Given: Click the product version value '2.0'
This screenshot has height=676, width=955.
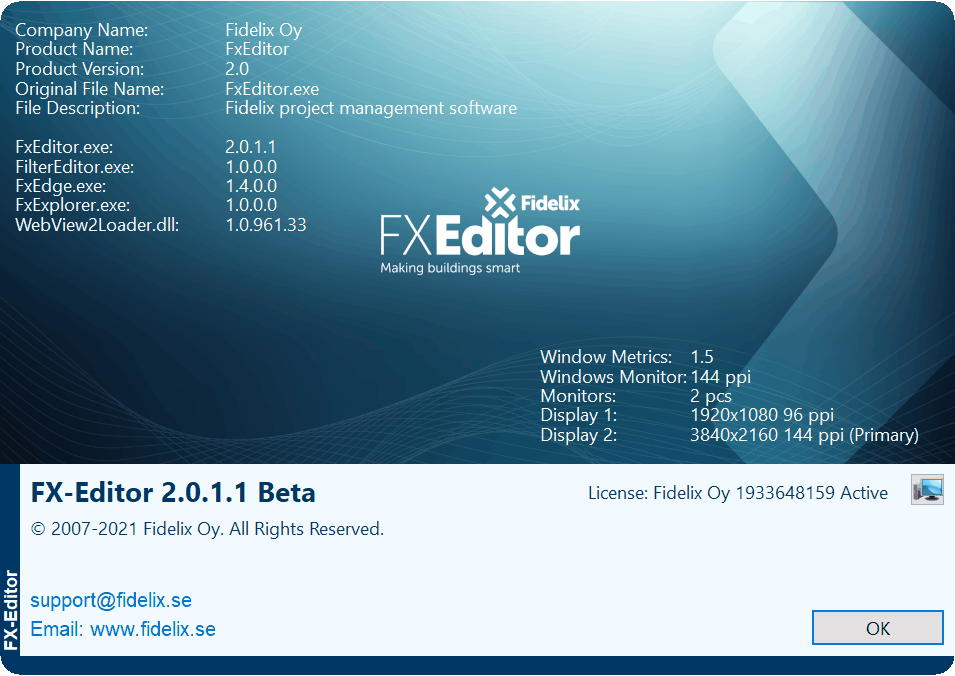Looking at the screenshot, I should point(237,69).
